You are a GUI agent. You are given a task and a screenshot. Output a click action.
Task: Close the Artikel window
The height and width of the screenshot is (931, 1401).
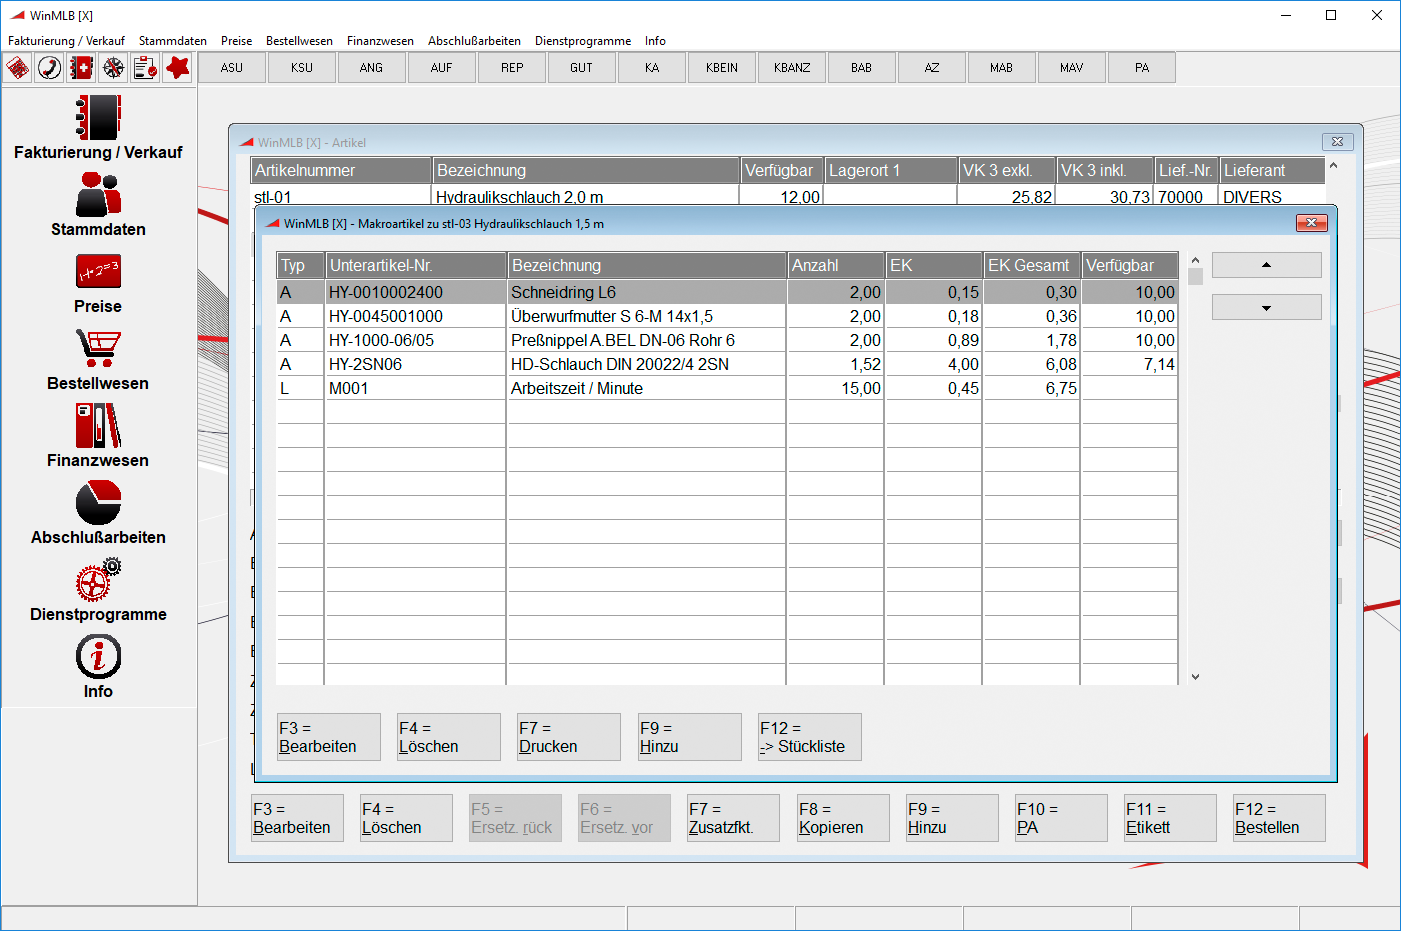(1337, 142)
